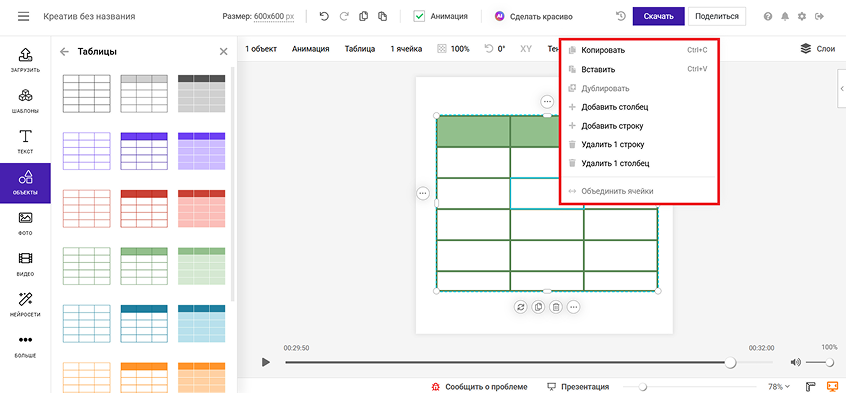The height and width of the screenshot is (393, 846).
Task: Click the timeline playback slider handle
Action: click(x=730, y=362)
